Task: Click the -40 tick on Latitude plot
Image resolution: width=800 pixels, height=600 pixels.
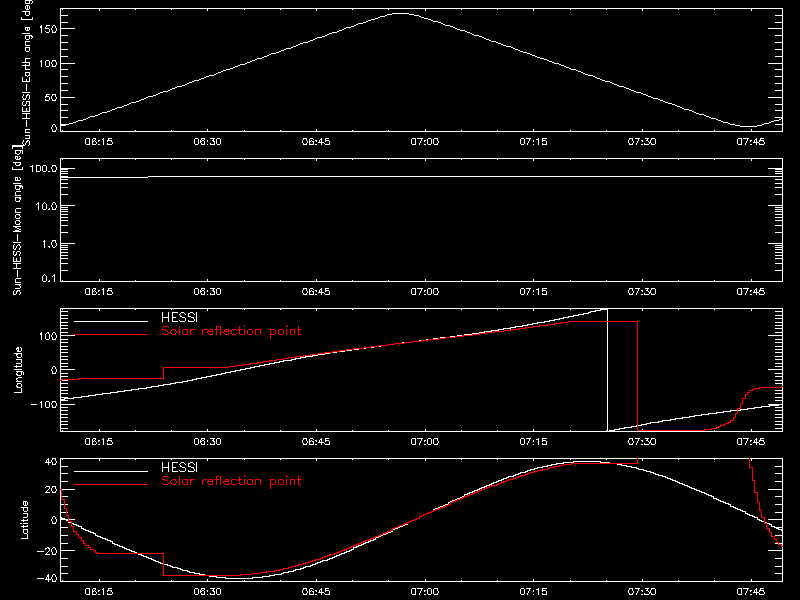Action: [x=47, y=578]
